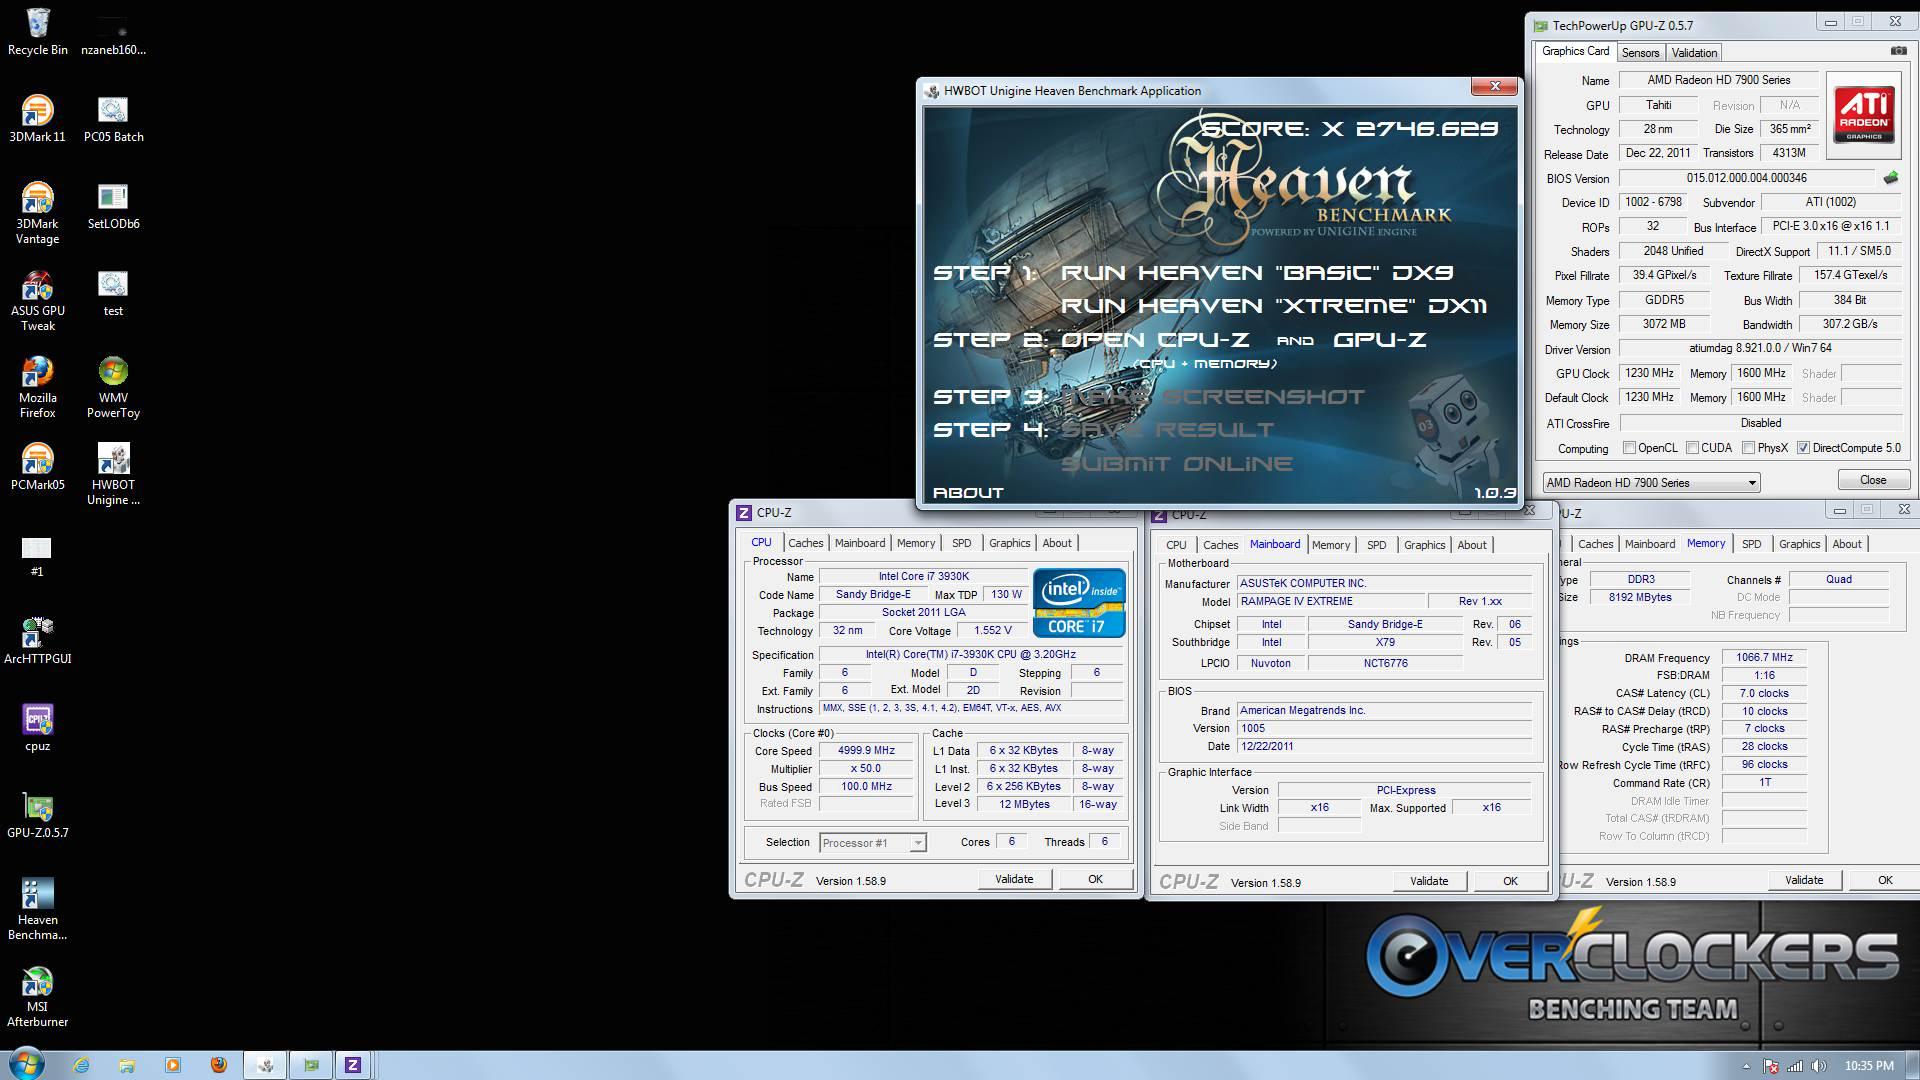1920x1080 pixels.
Task: Toggle PhysX checkbox in GPU-Z
Action: click(x=1749, y=448)
